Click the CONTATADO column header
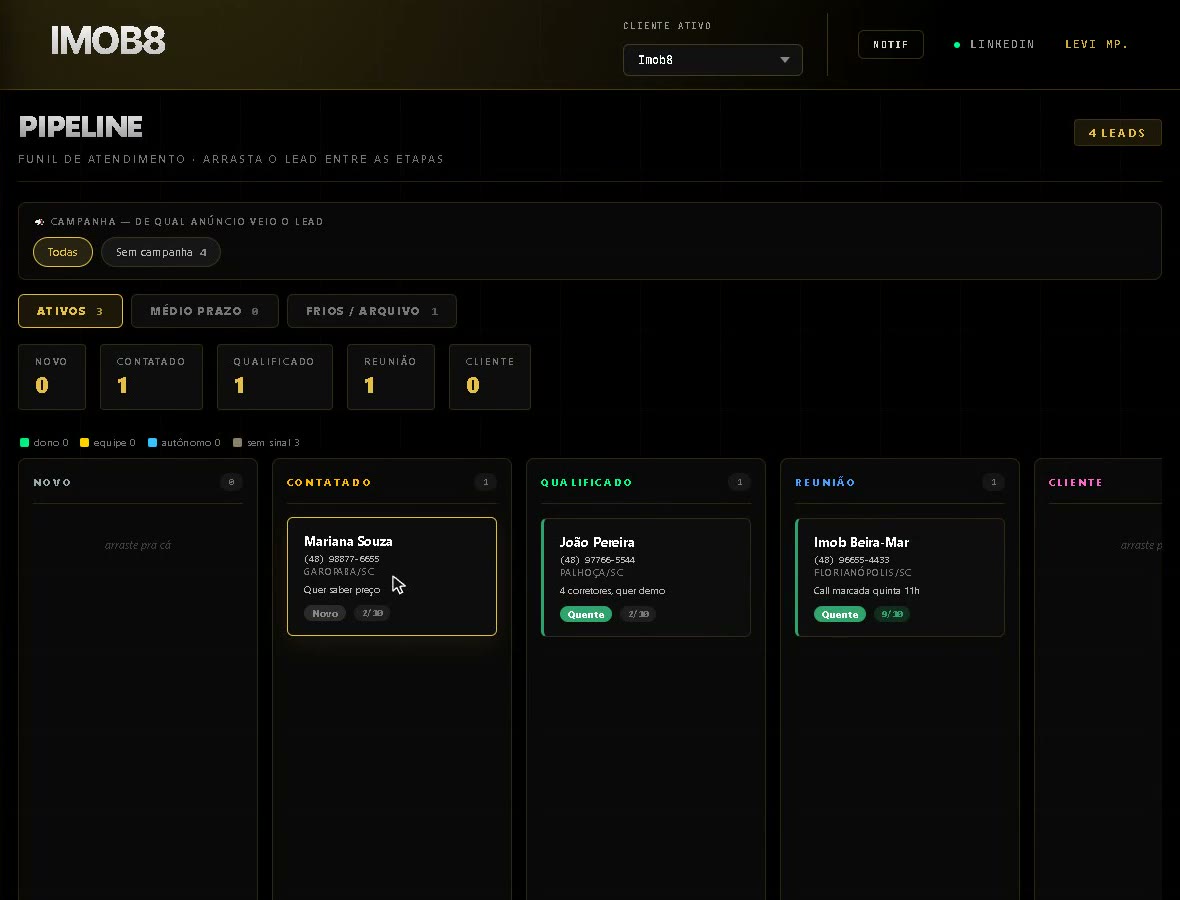Viewport: 1180px width, 900px height. [x=329, y=482]
